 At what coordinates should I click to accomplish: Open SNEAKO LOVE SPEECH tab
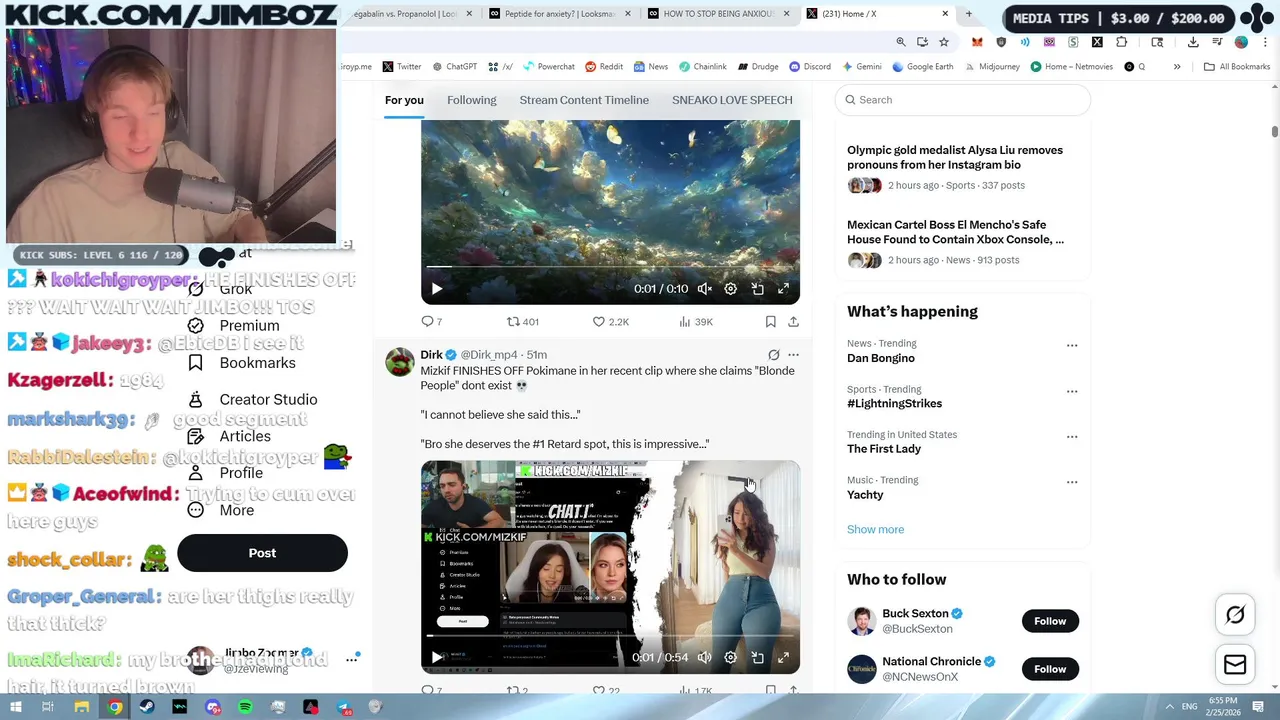tap(732, 100)
